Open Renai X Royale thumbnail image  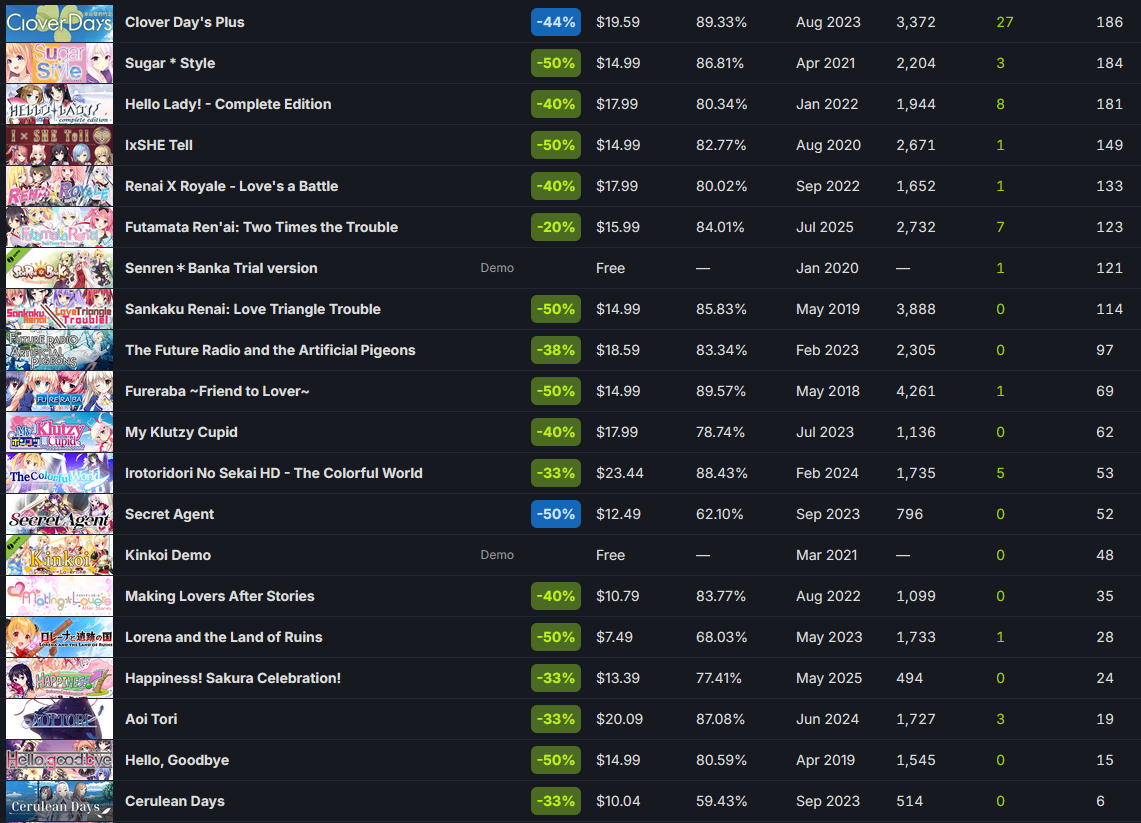point(60,186)
